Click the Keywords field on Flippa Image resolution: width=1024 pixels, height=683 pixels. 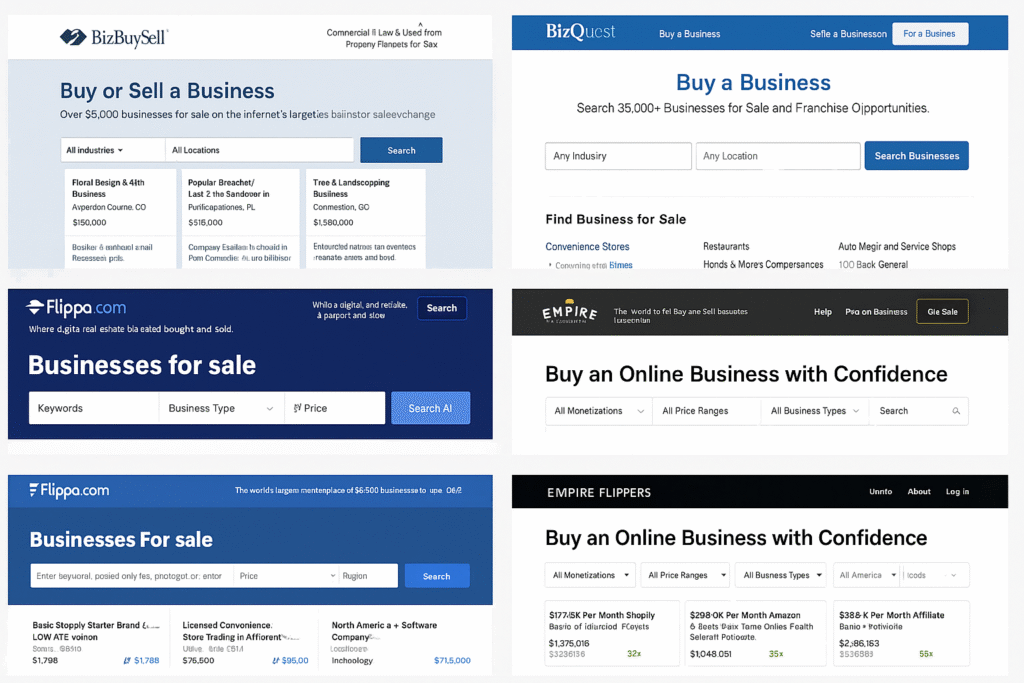(93, 408)
